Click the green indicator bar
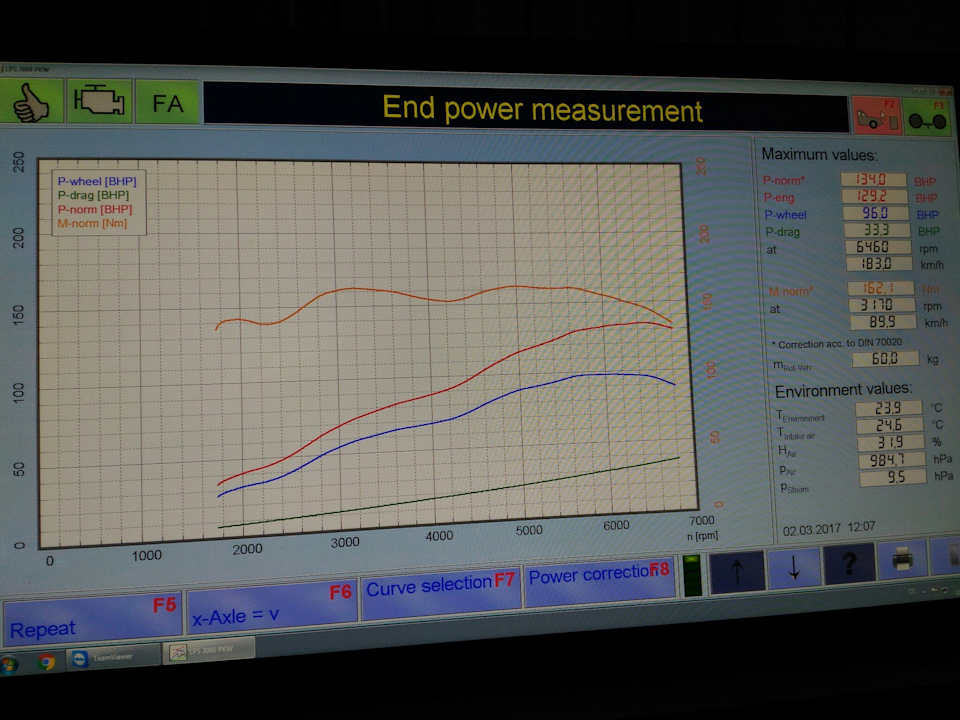960x720 pixels. [x=692, y=575]
